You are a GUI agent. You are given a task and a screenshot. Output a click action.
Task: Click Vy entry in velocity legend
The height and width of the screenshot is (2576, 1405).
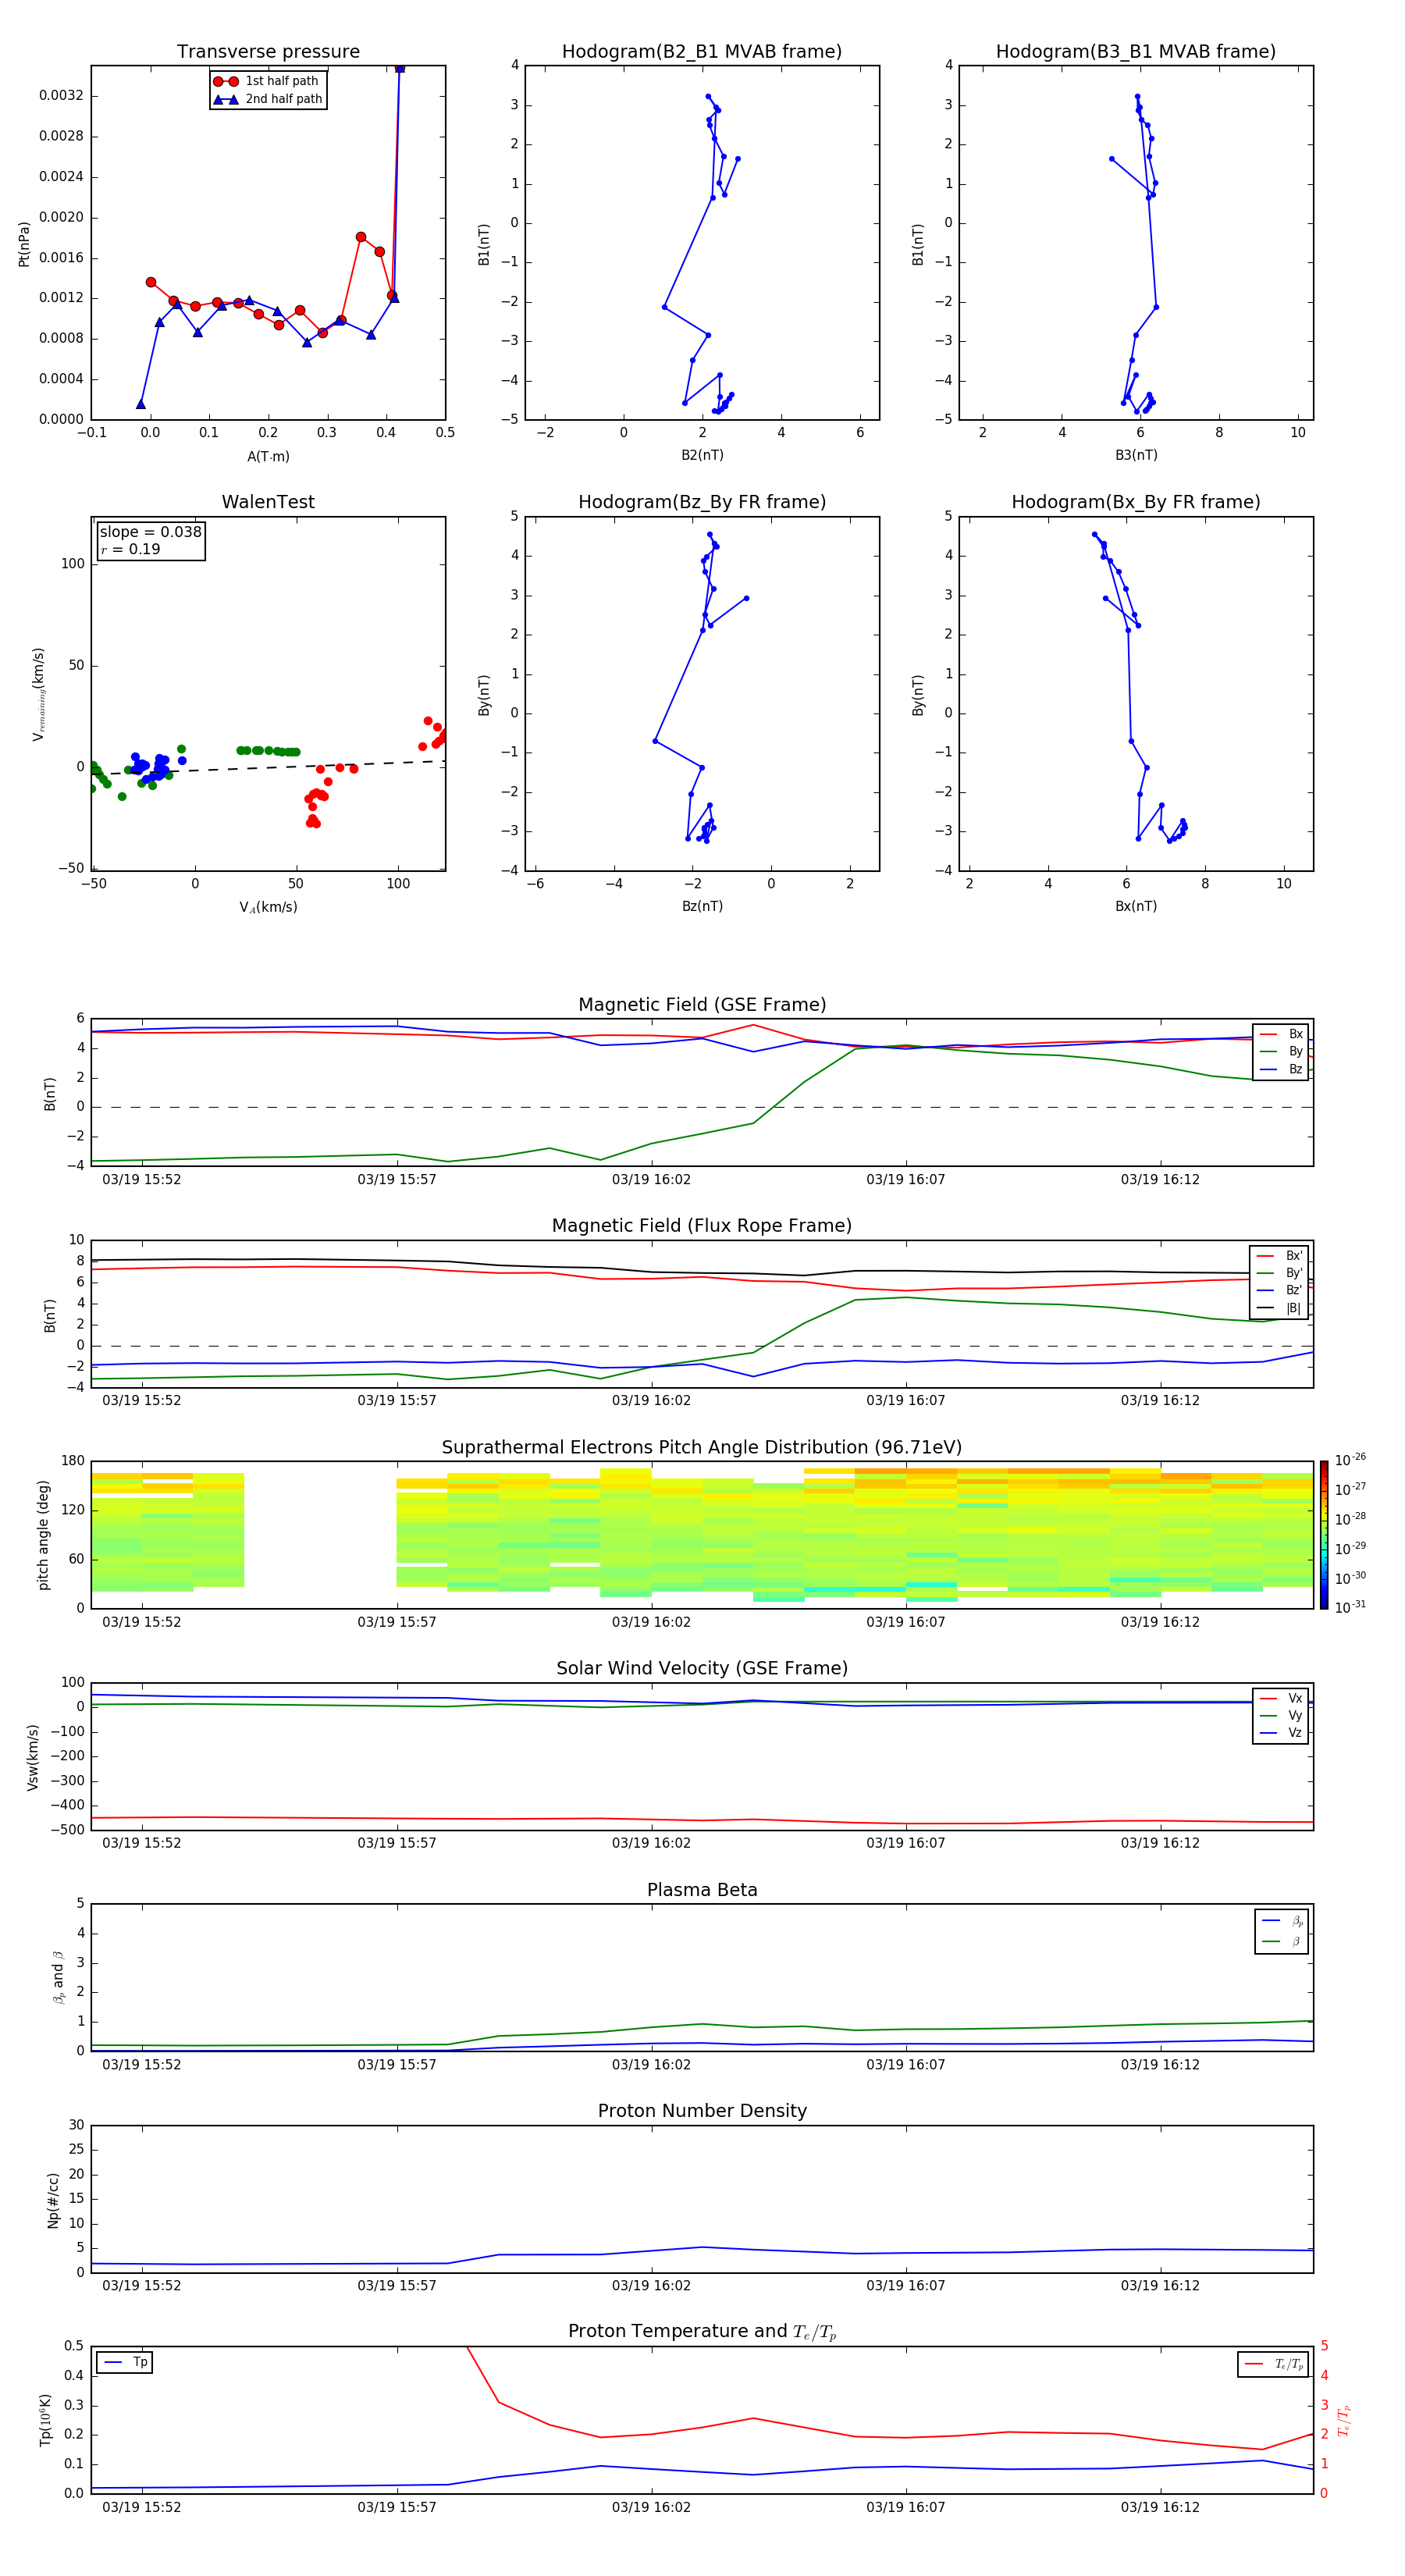[1281, 1716]
